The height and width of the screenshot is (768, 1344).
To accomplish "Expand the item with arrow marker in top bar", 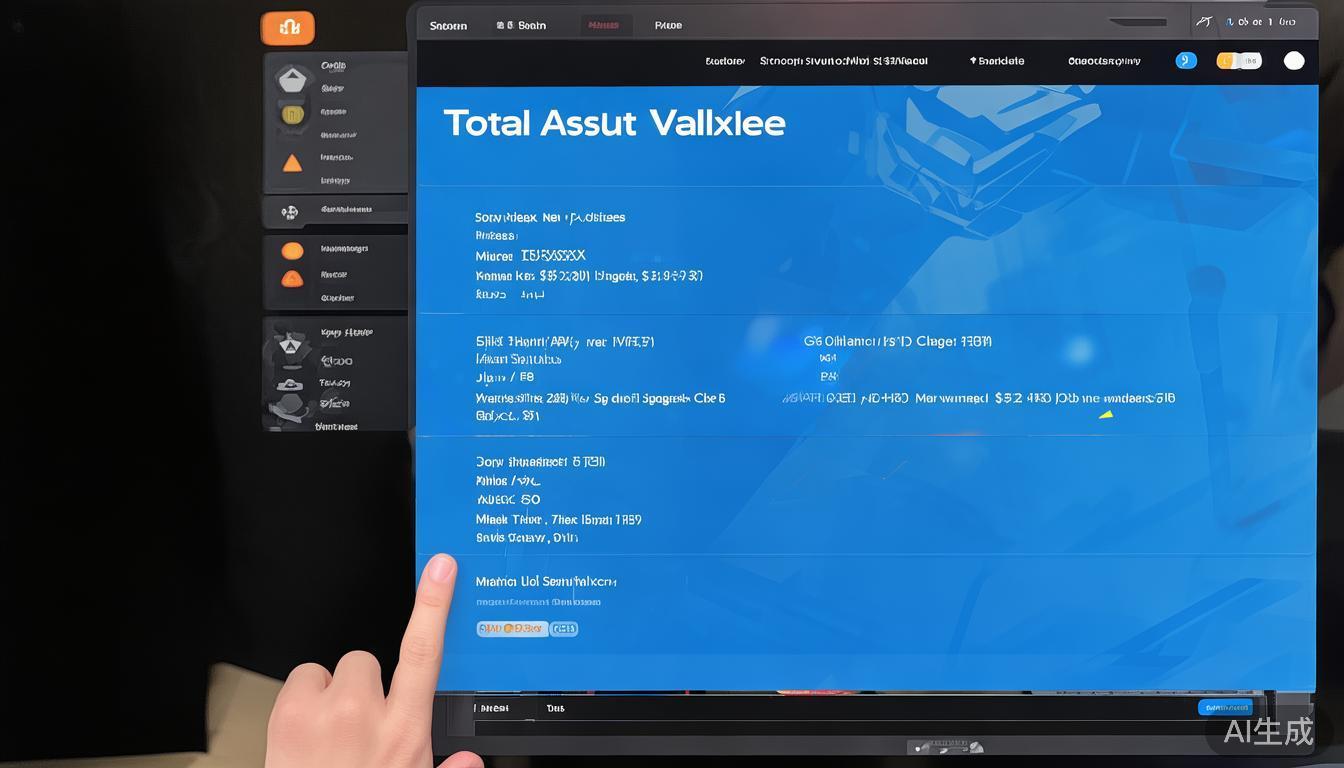I will pos(996,61).
